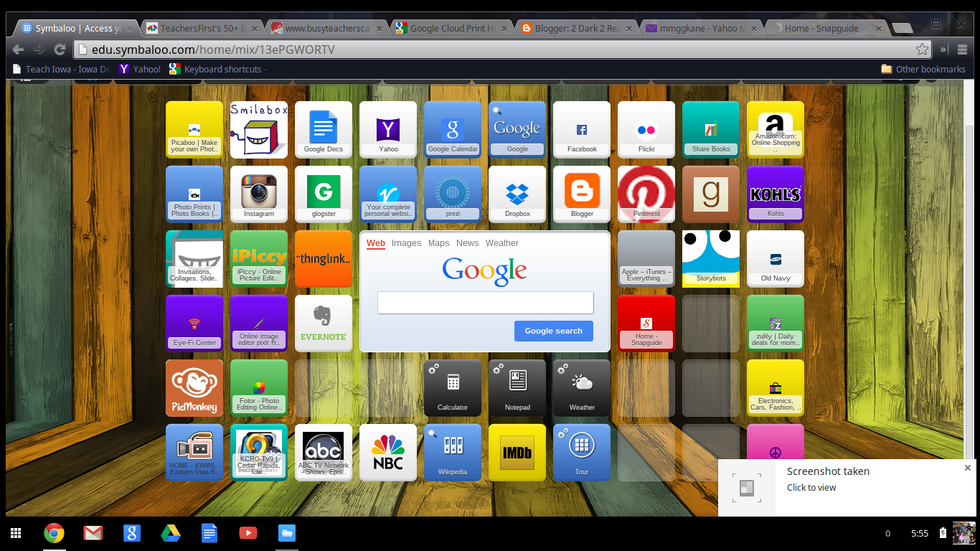Image resolution: width=980 pixels, height=551 pixels.
Task: Launch the Calculator widget tile
Action: click(x=452, y=388)
